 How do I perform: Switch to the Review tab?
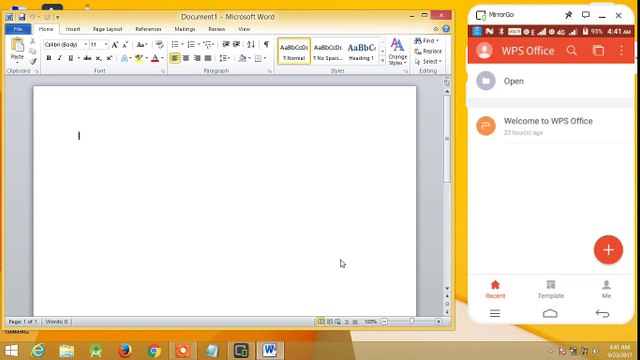click(217, 29)
